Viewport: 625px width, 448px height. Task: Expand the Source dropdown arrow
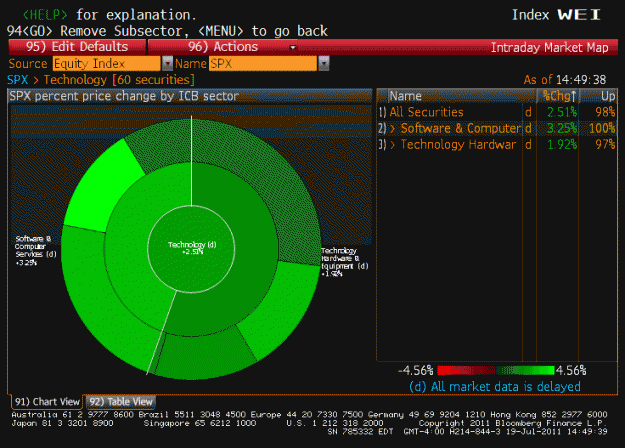pos(167,63)
